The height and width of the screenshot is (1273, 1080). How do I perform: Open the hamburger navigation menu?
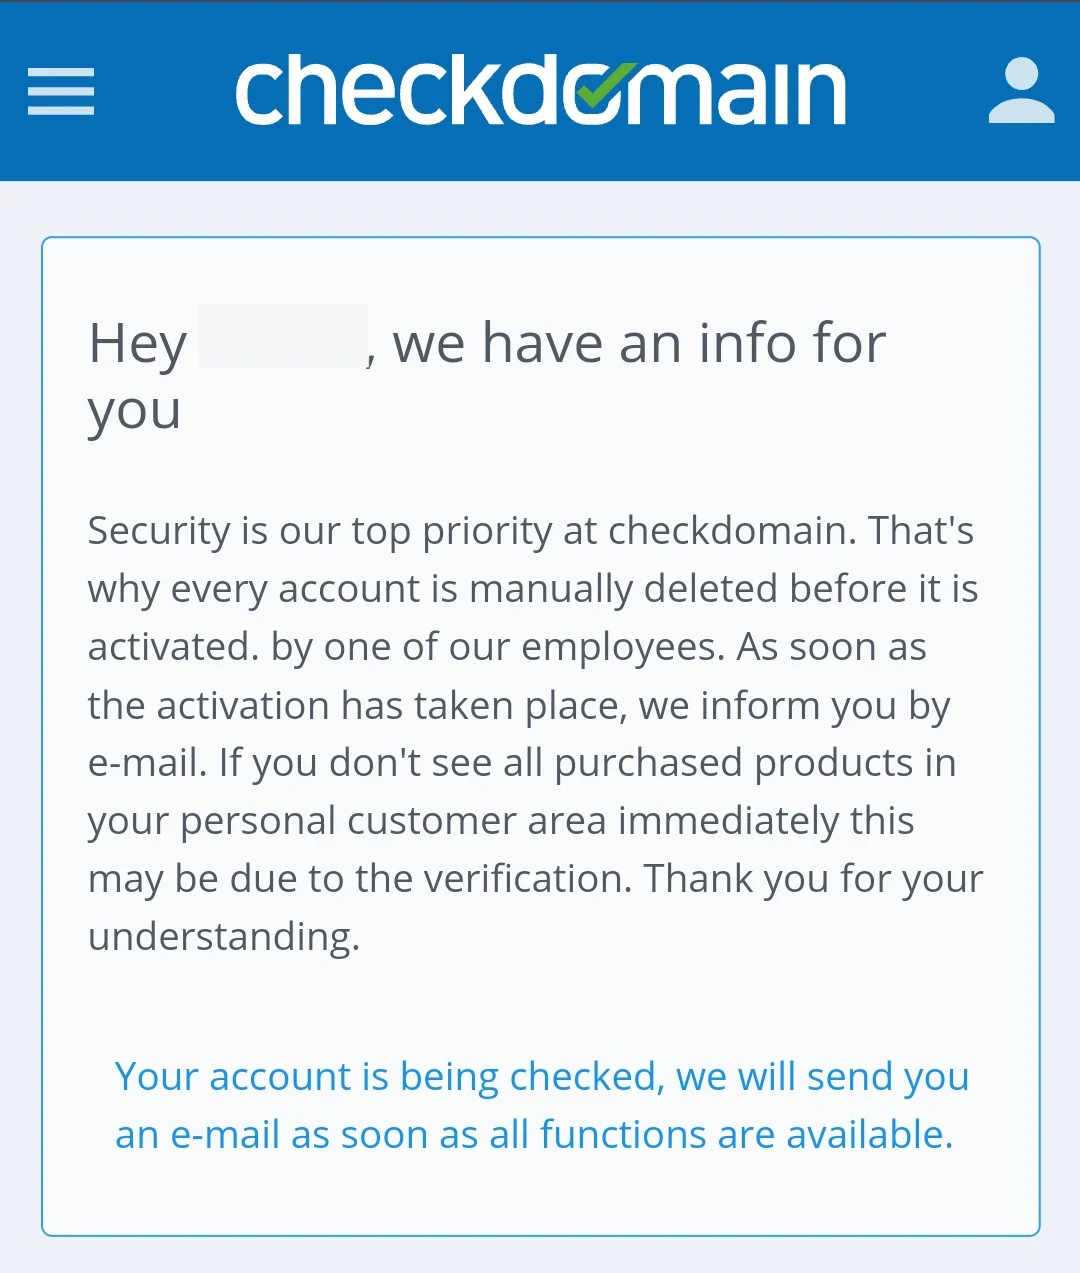[x=61, y=92]
